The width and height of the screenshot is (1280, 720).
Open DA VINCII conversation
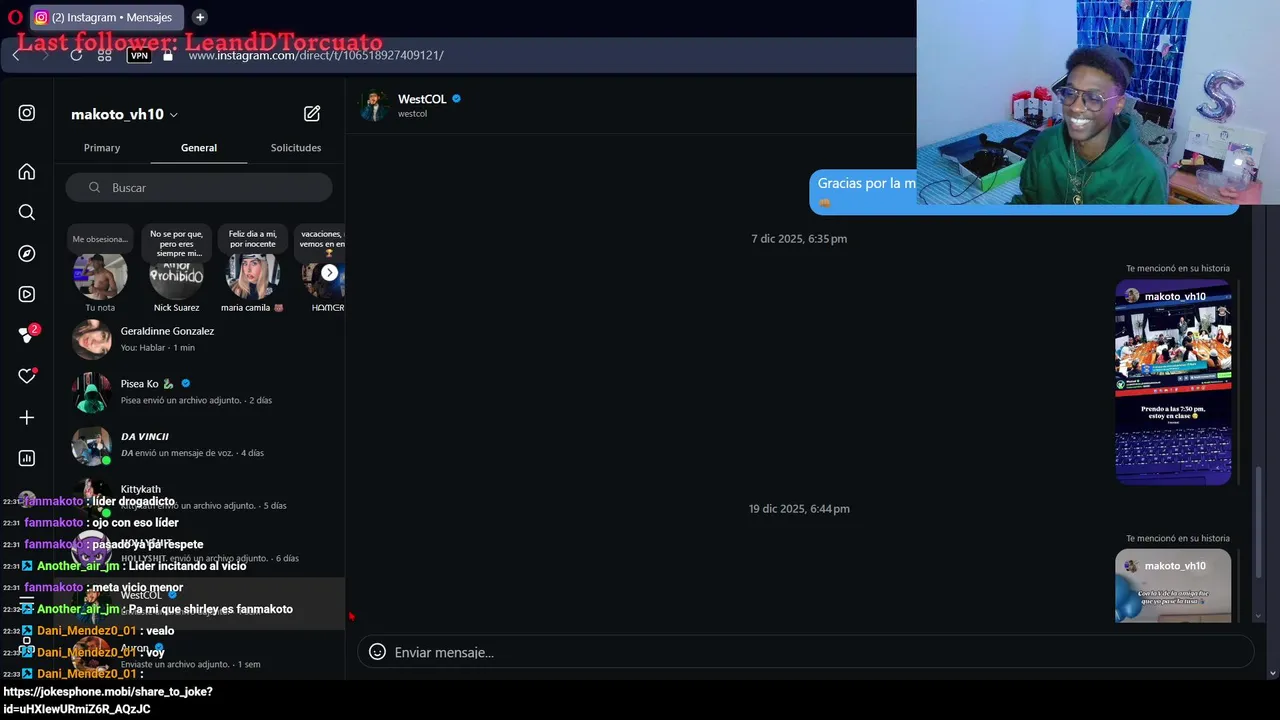199,445
